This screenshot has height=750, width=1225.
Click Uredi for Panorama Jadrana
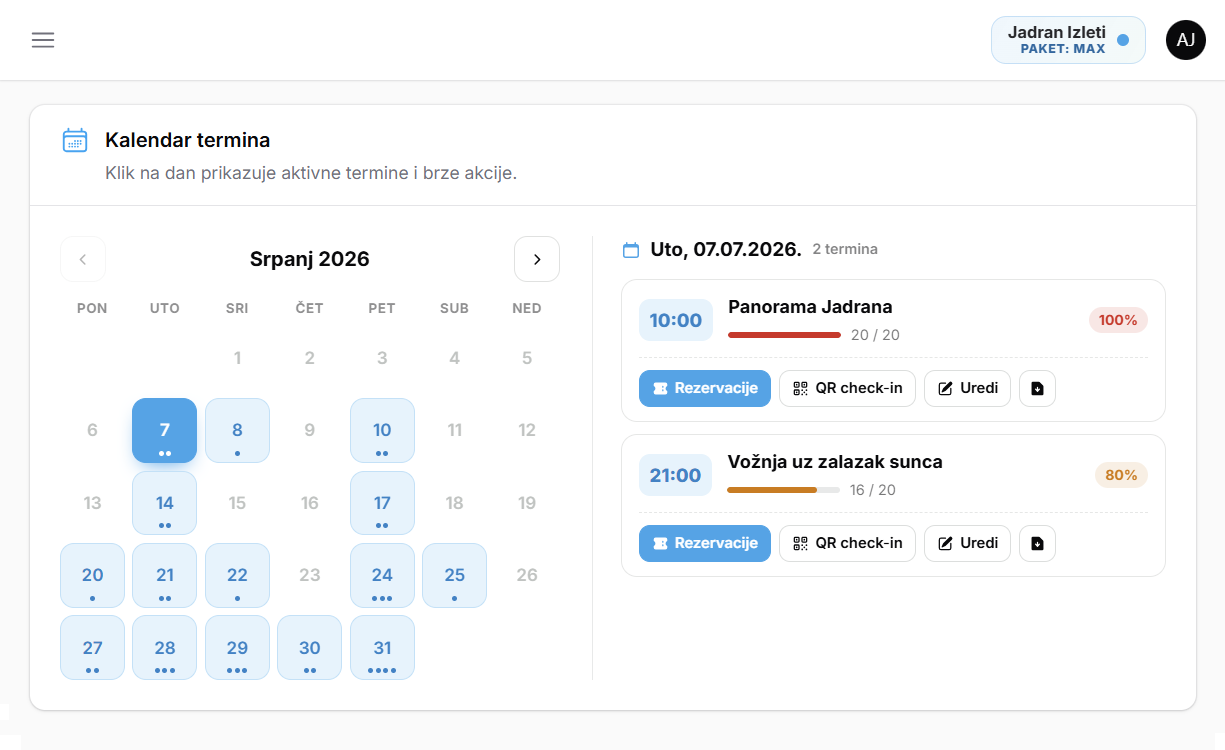pos(967,388)
